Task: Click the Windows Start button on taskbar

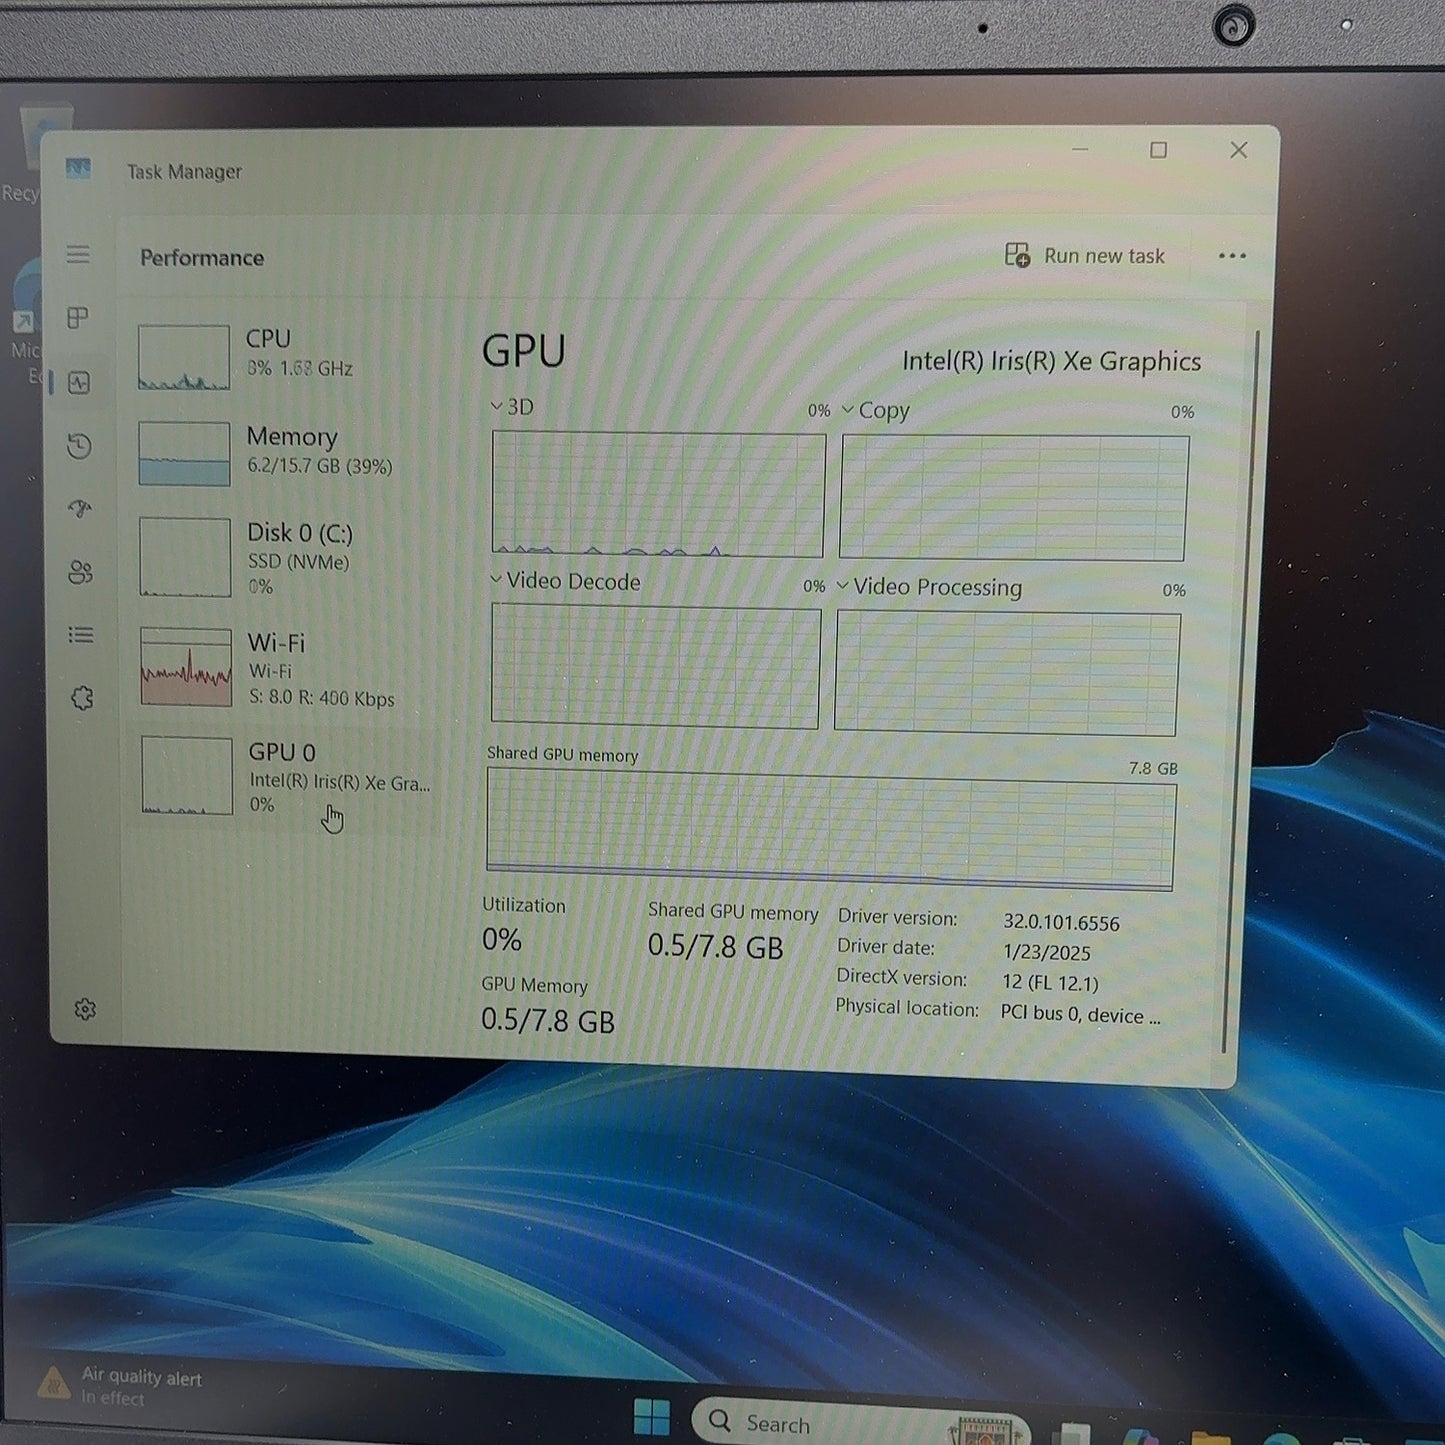Action: tap(652, 1417)
